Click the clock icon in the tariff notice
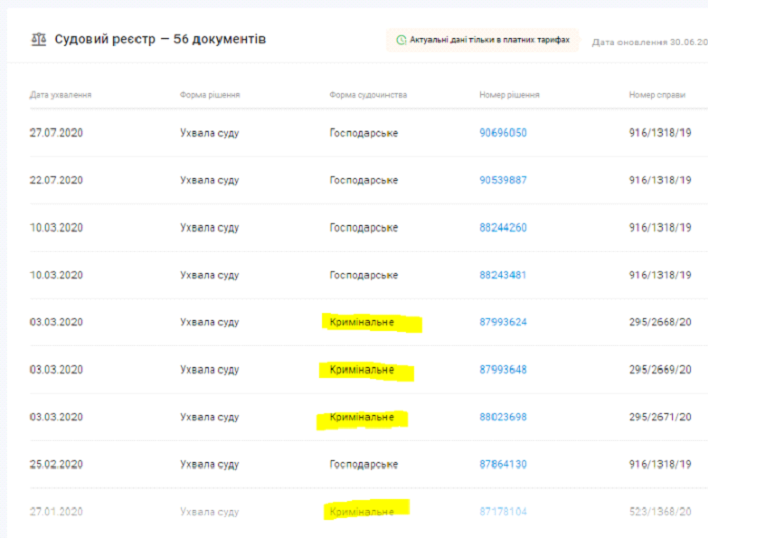 [401, 40]
